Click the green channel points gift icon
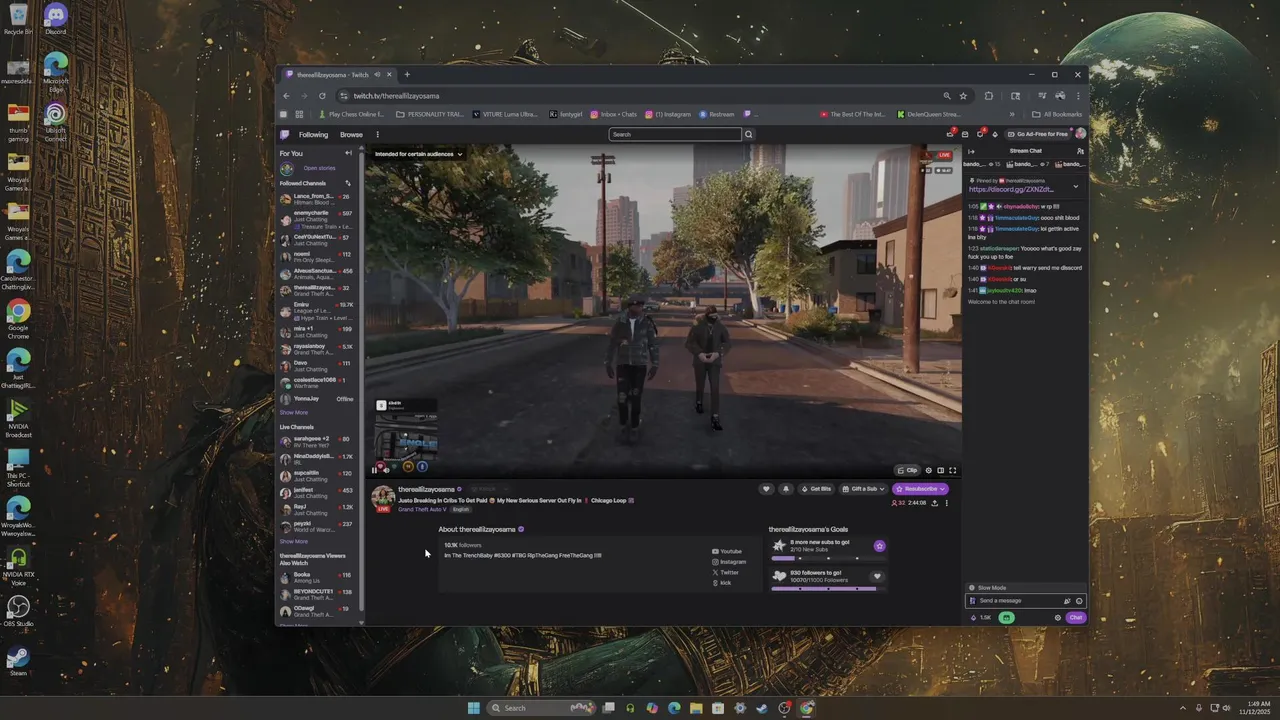 (1007, 617)
